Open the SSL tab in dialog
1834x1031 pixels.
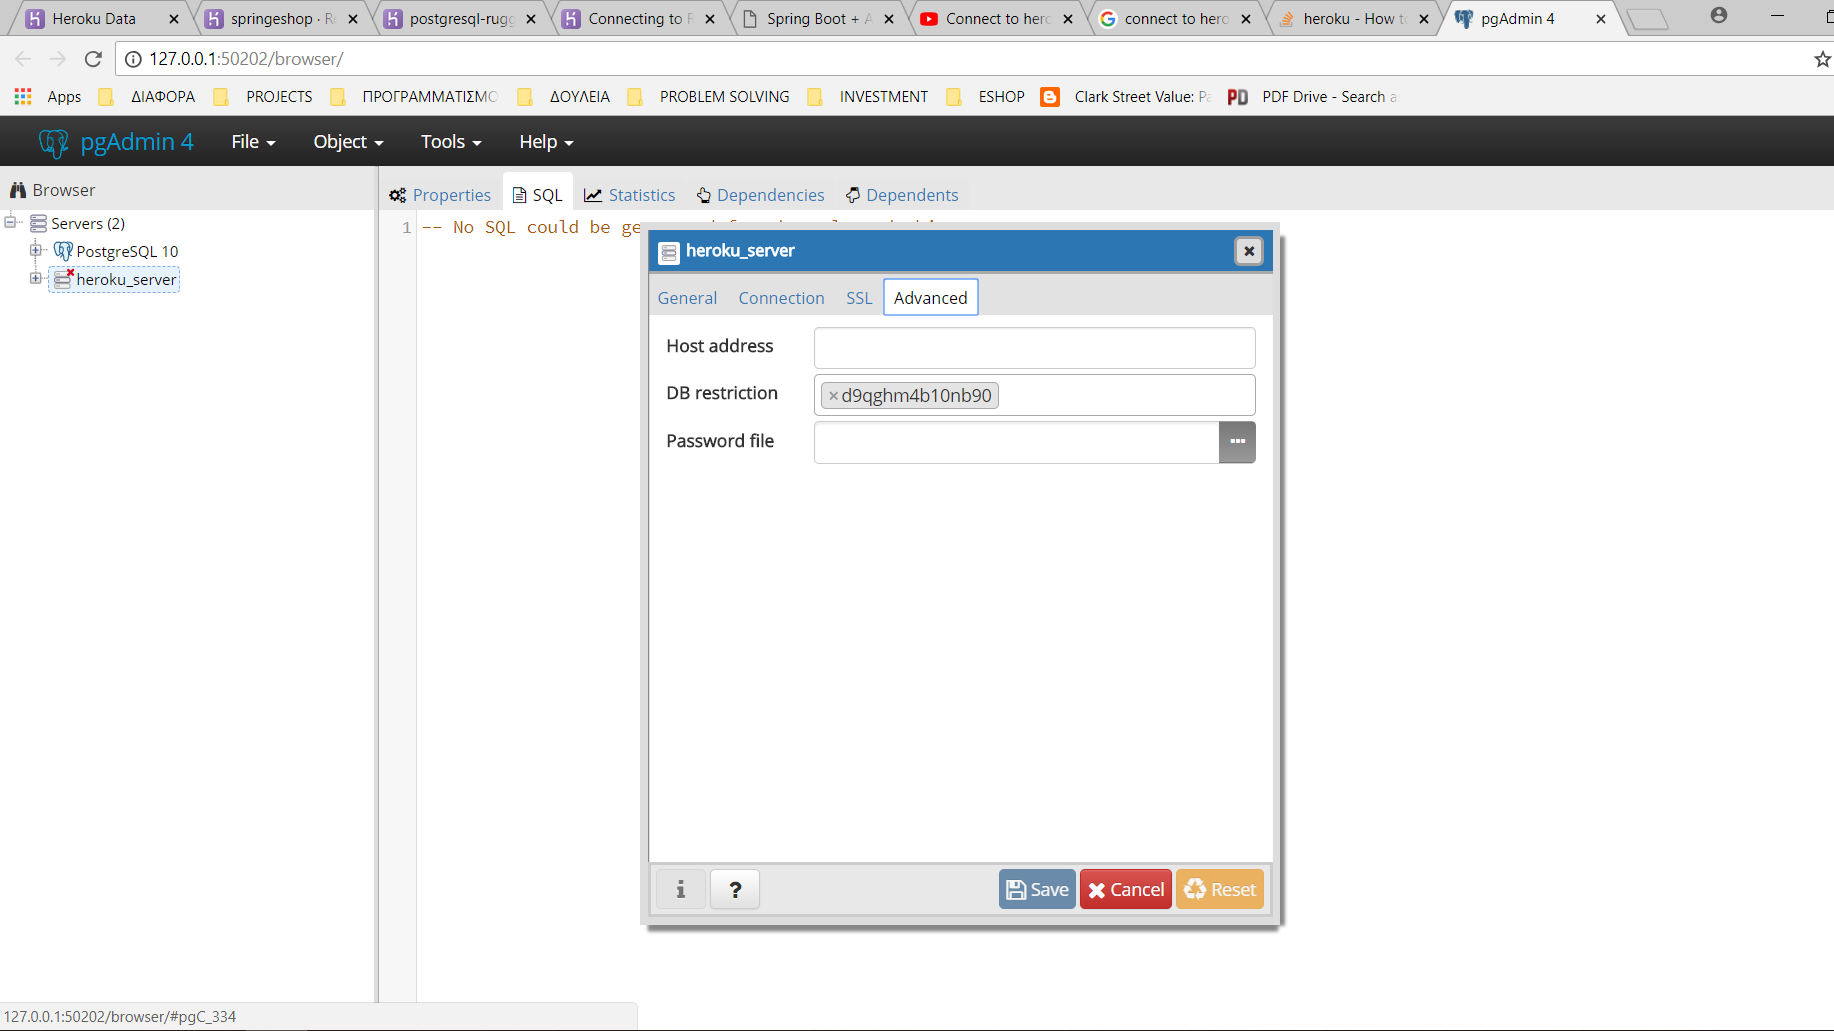pos(859,298)
